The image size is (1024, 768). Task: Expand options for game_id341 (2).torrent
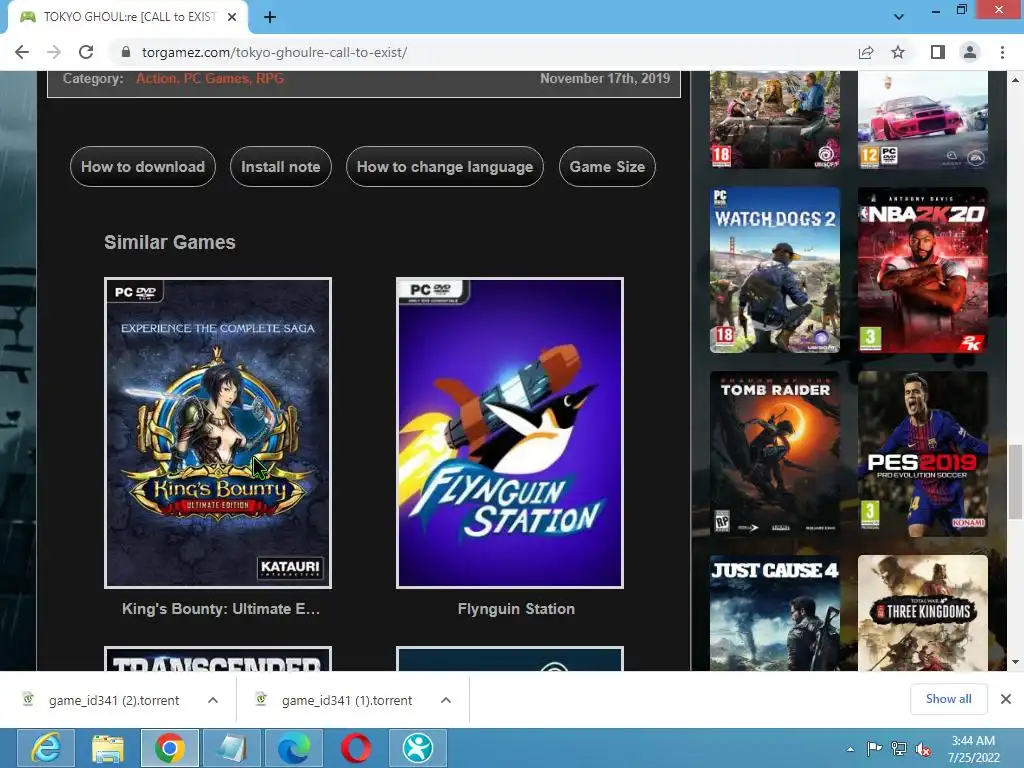[x=213, y=700]
